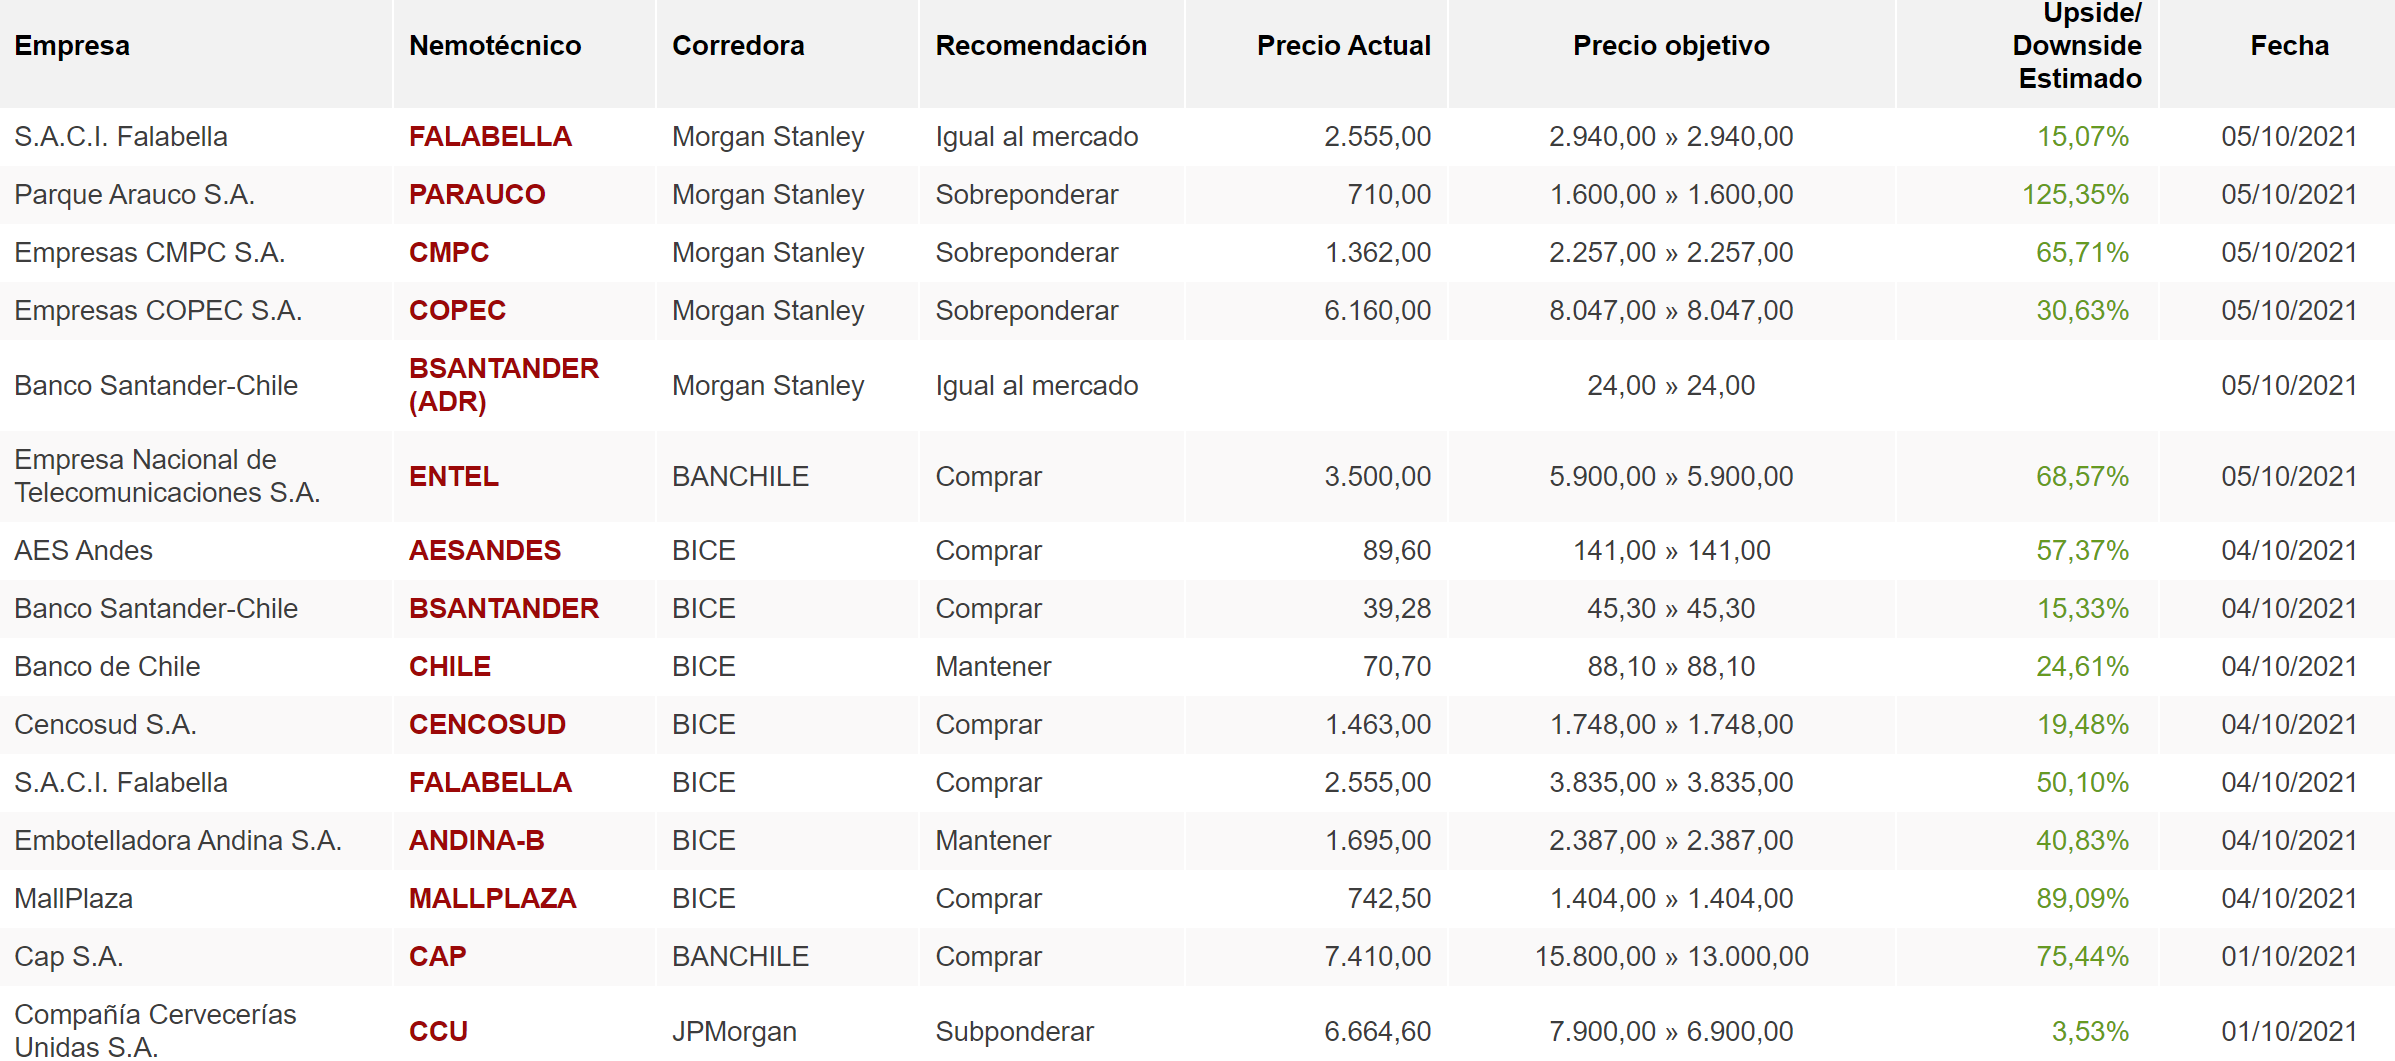Click the CCU ticker link
Viewport: 2395px width, 1061px height.
pos(438,1031)
